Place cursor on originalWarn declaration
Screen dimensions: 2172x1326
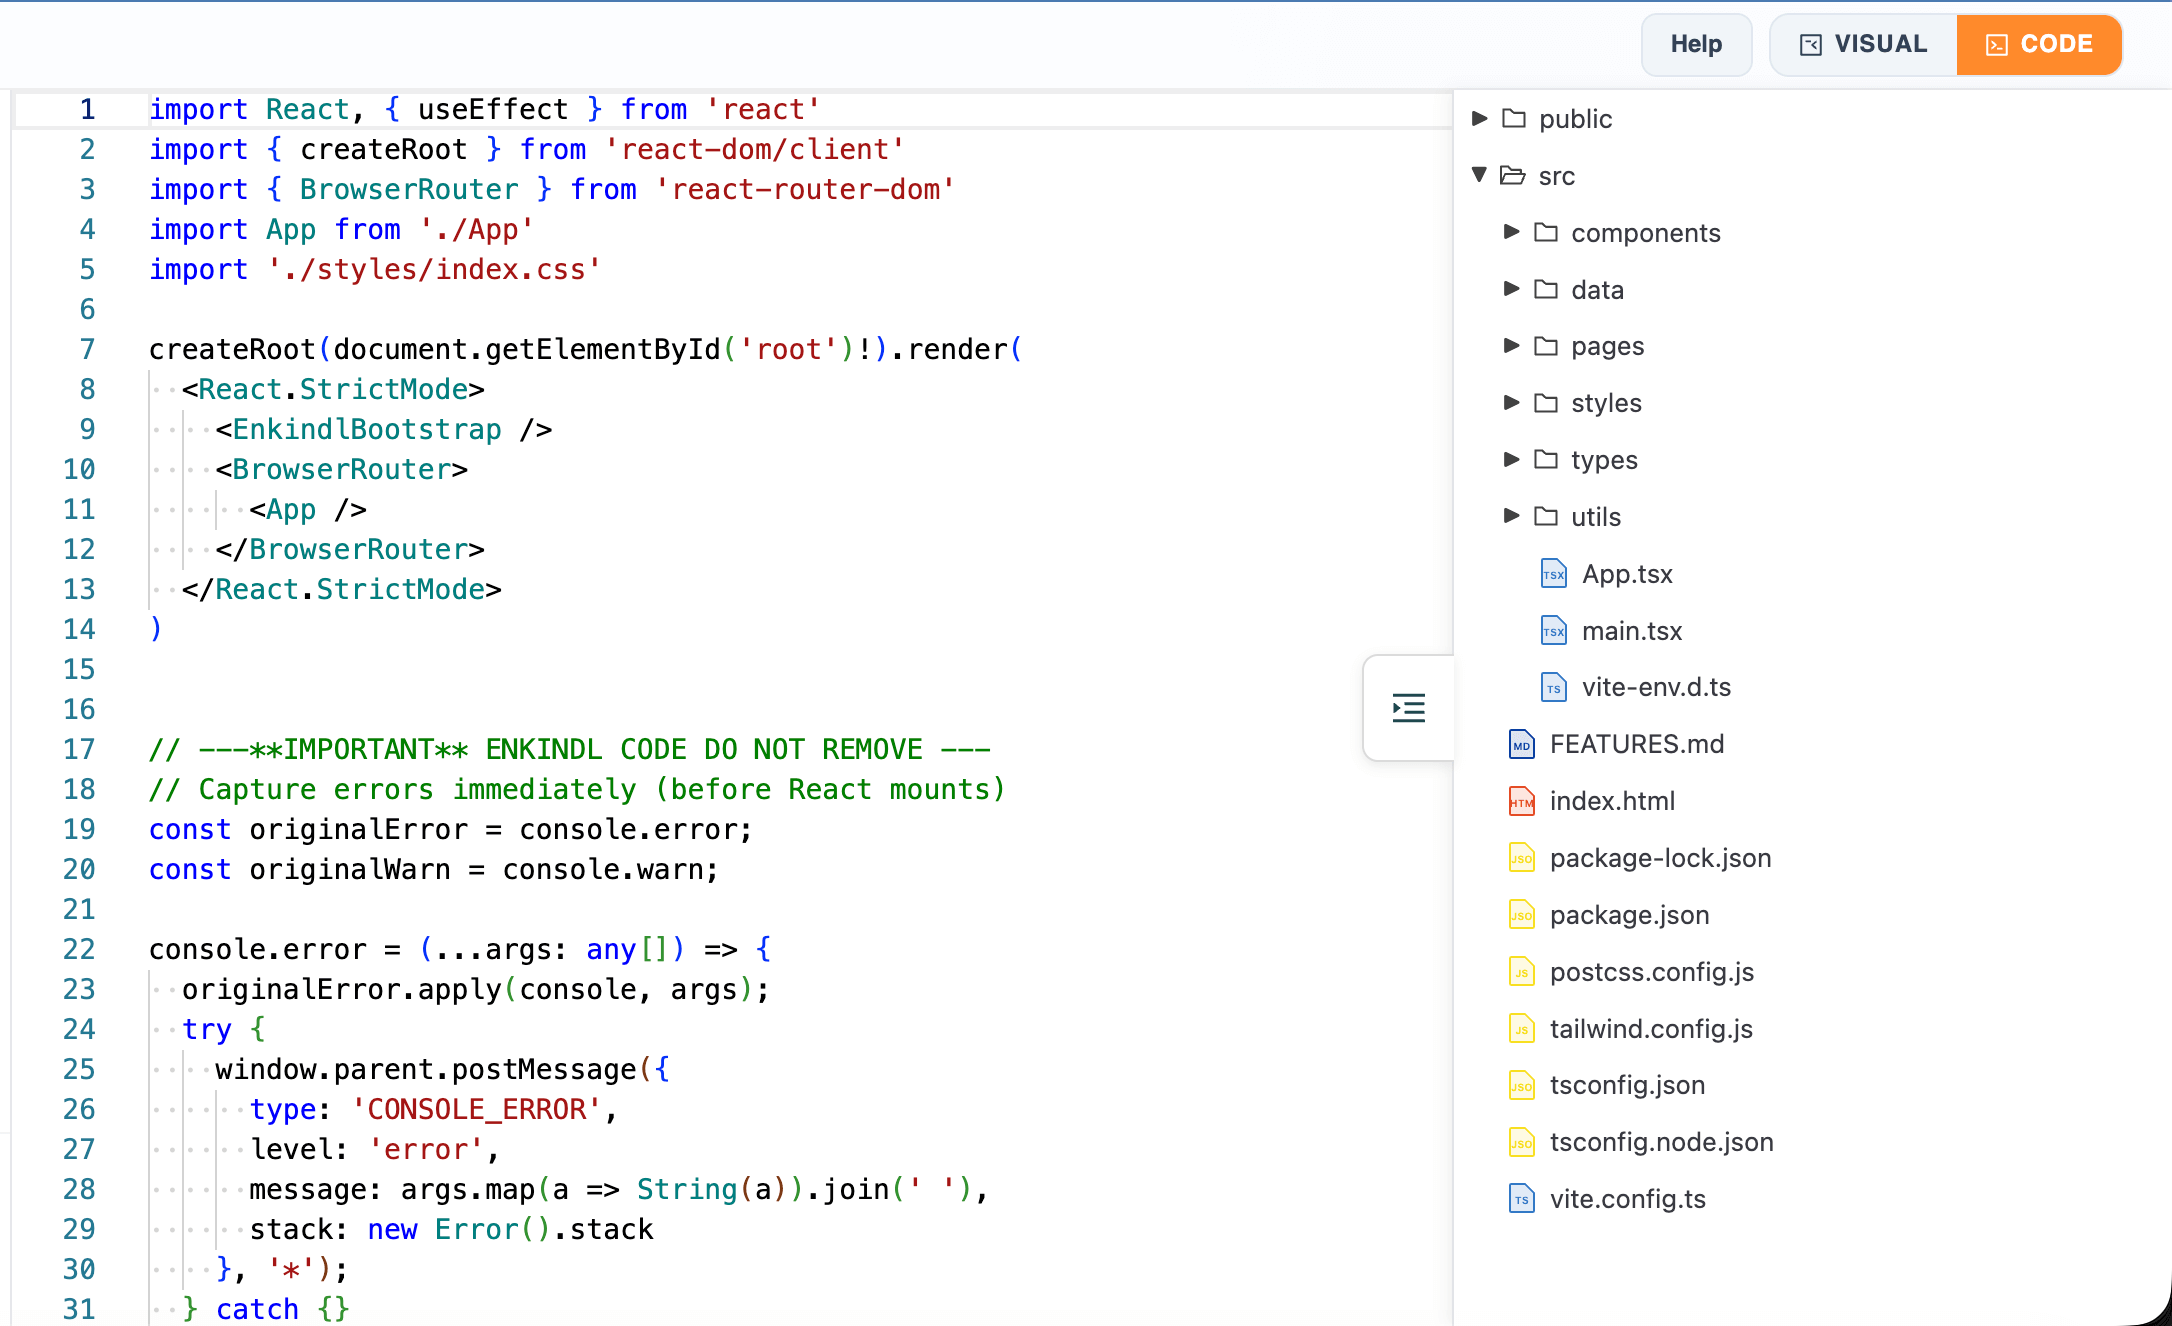433,869
